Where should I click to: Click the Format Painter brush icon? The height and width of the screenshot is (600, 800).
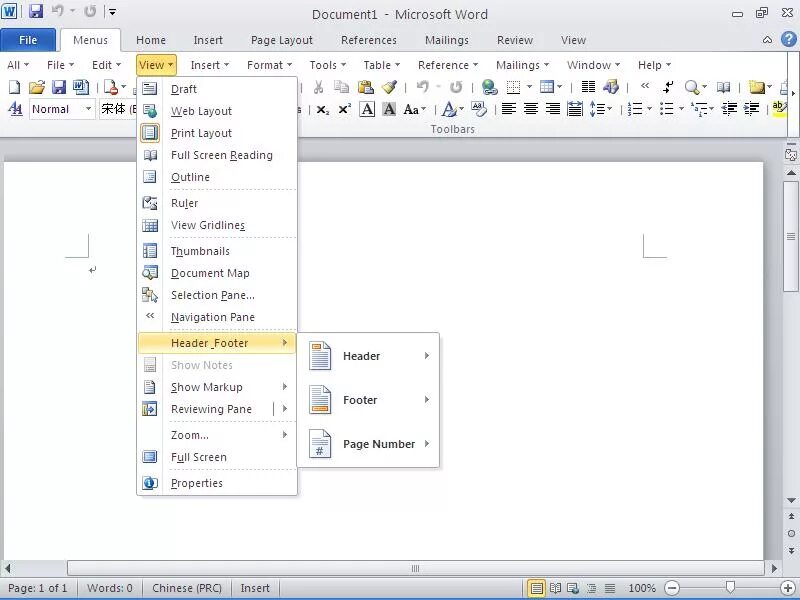pos(389,87)
